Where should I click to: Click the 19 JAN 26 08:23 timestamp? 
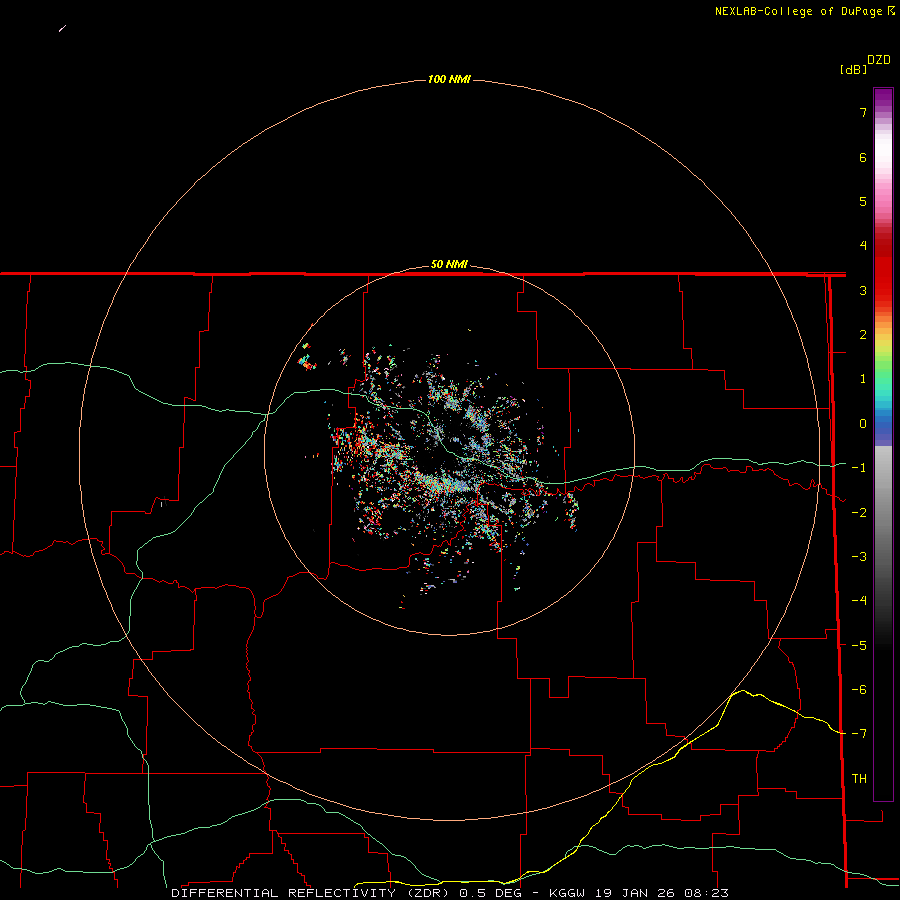point(661,893)
